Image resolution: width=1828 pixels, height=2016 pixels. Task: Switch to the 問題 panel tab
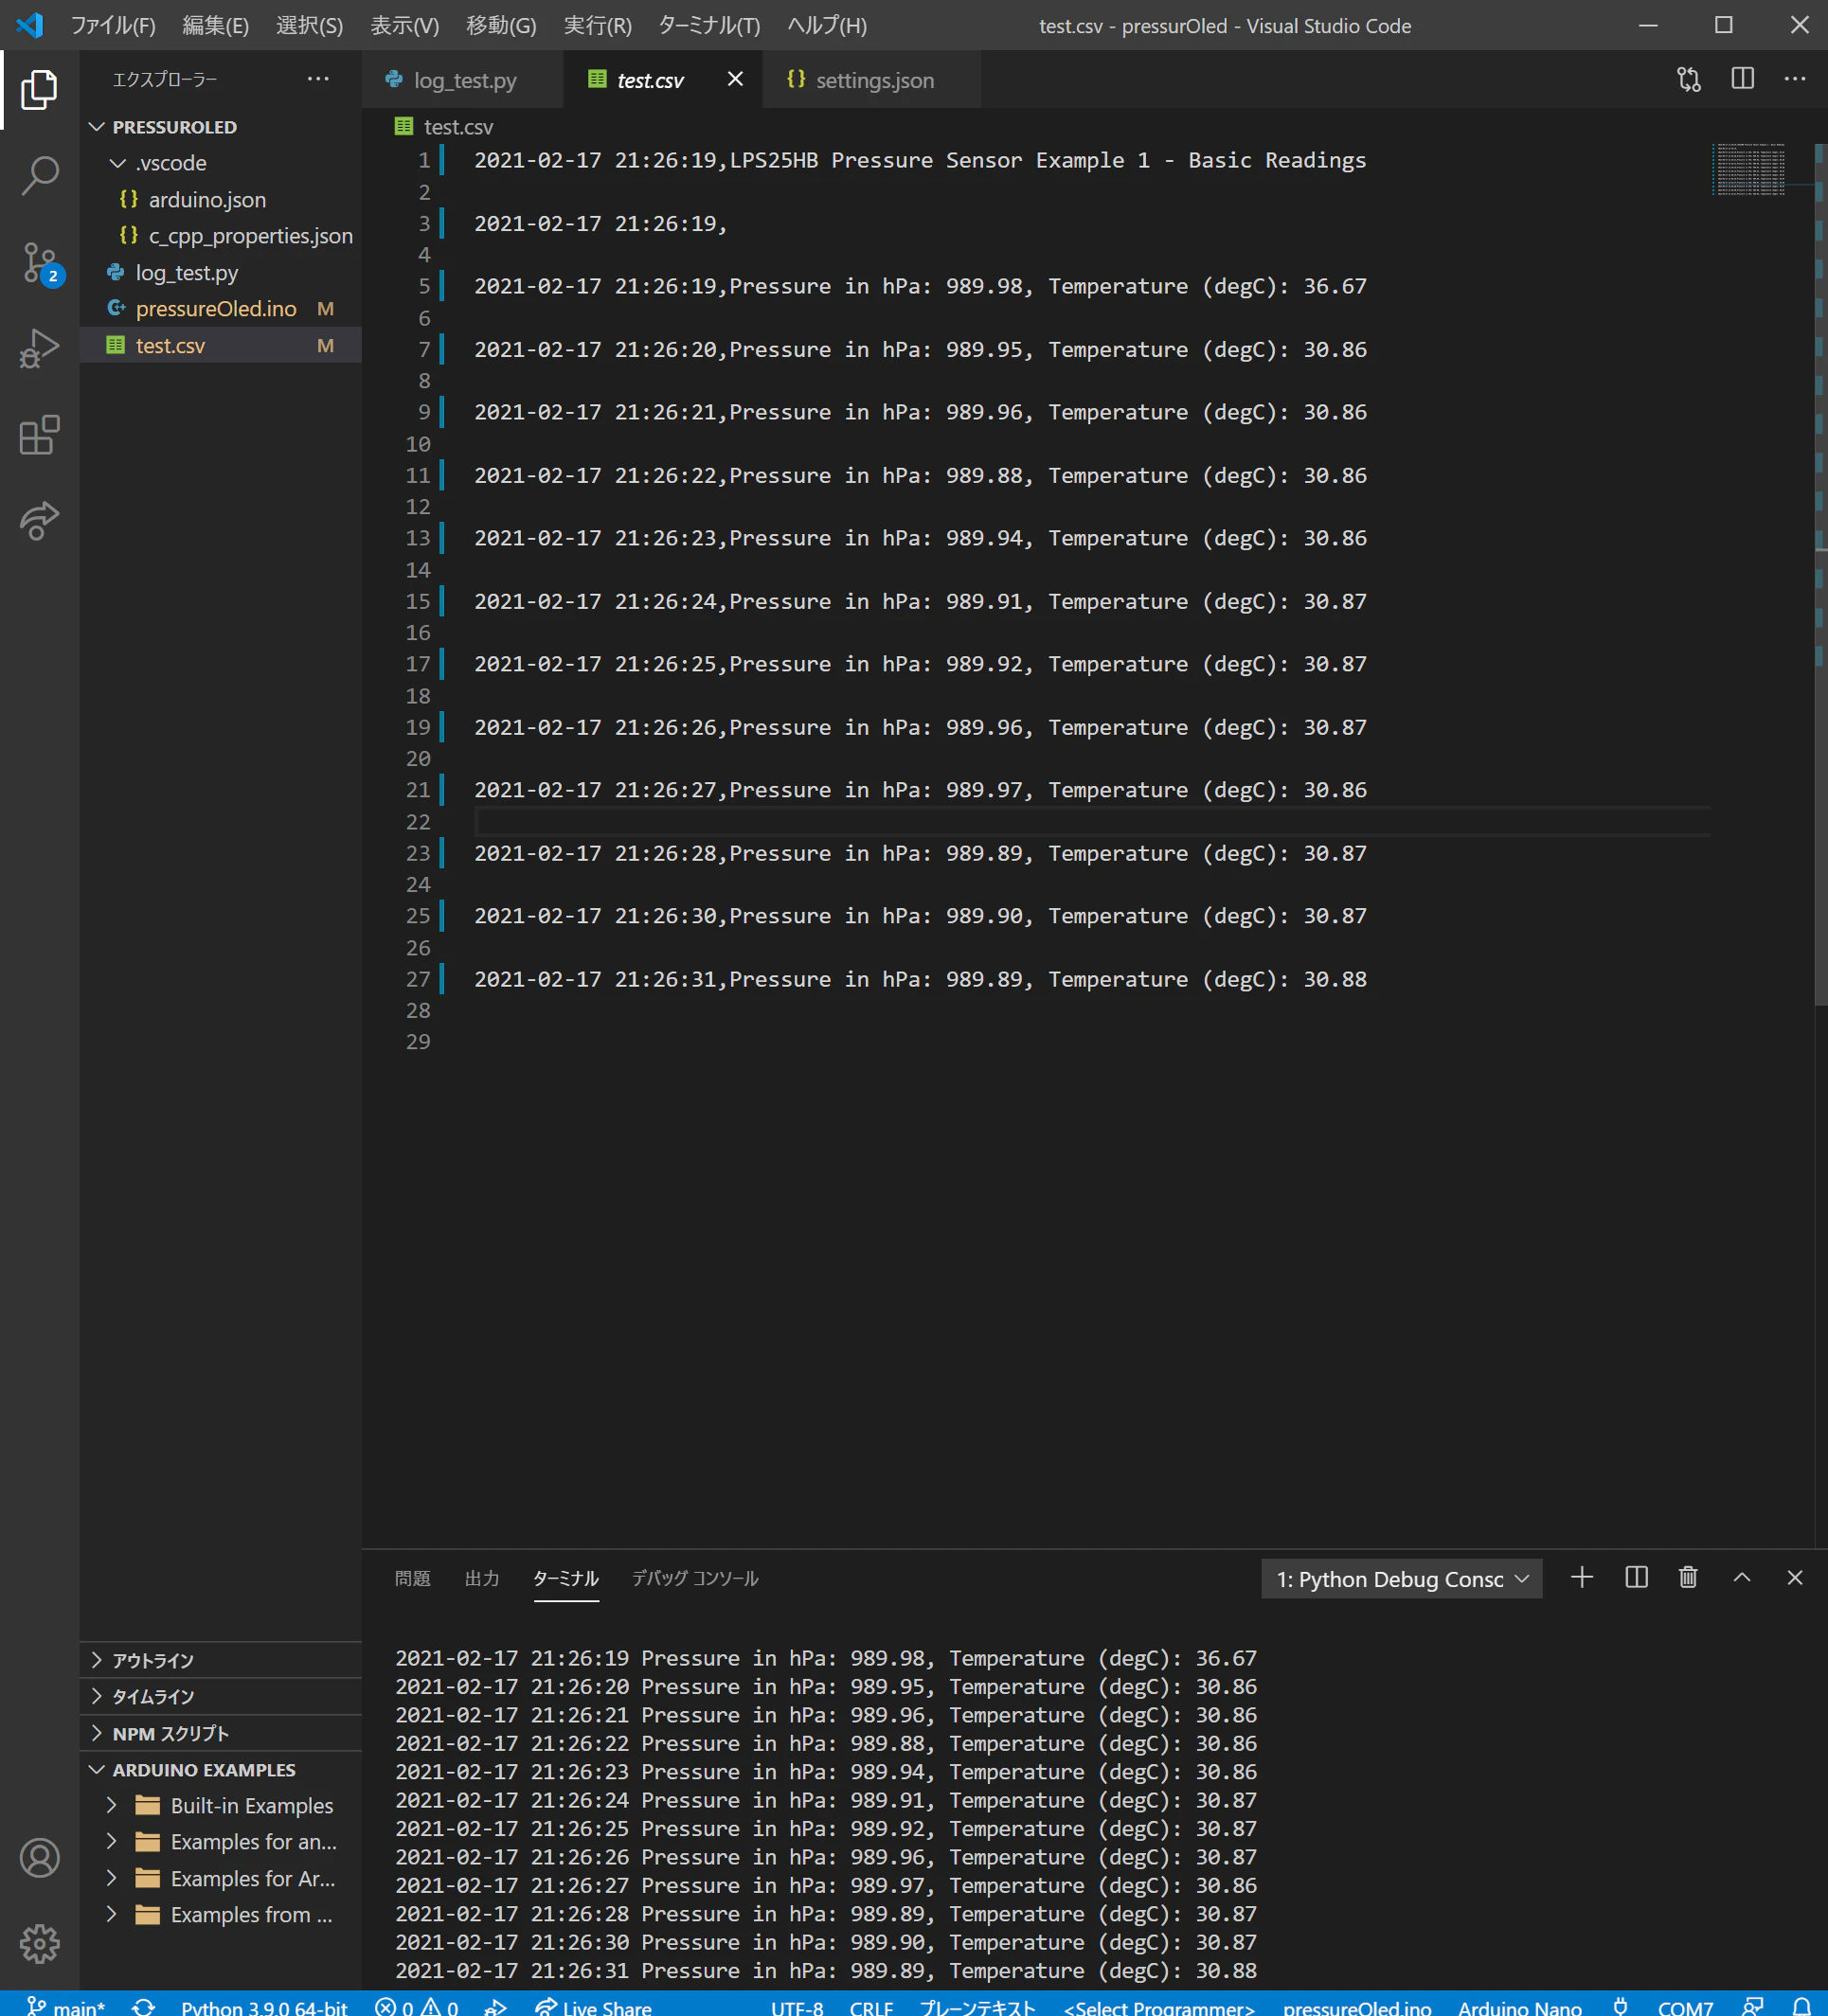(412, 1578)
